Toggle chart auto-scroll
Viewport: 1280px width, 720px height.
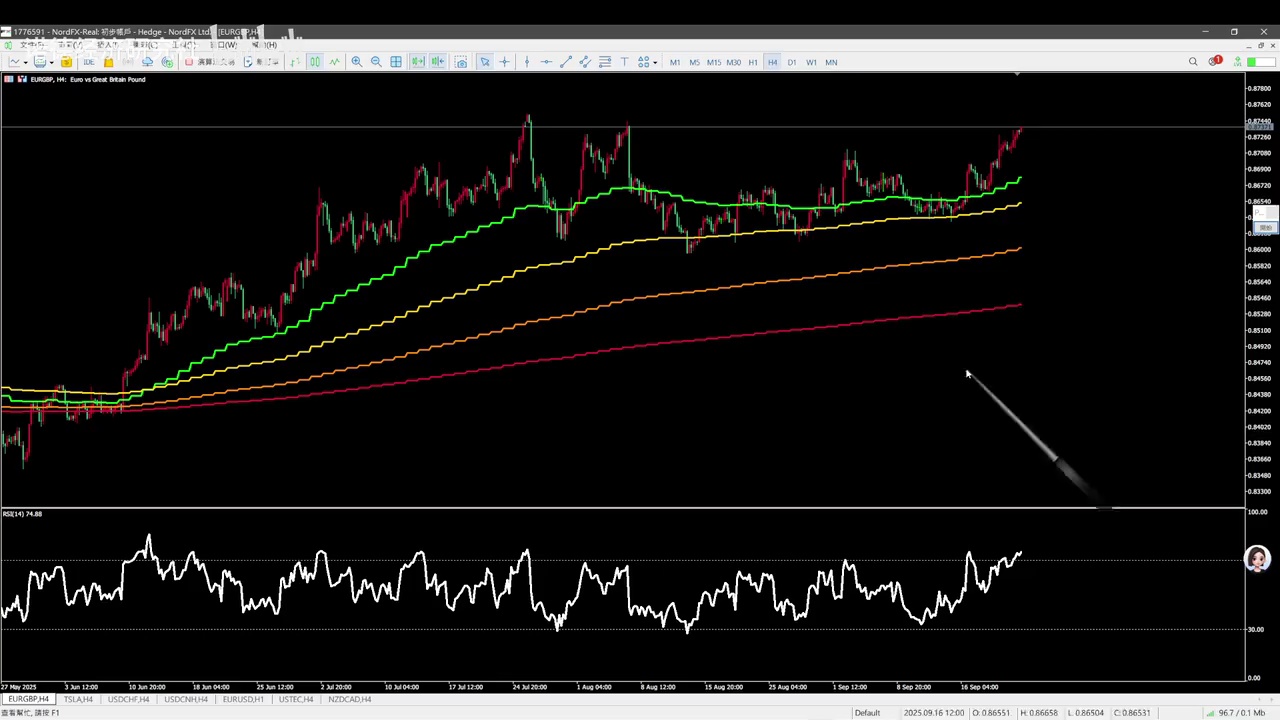[417, 62]
